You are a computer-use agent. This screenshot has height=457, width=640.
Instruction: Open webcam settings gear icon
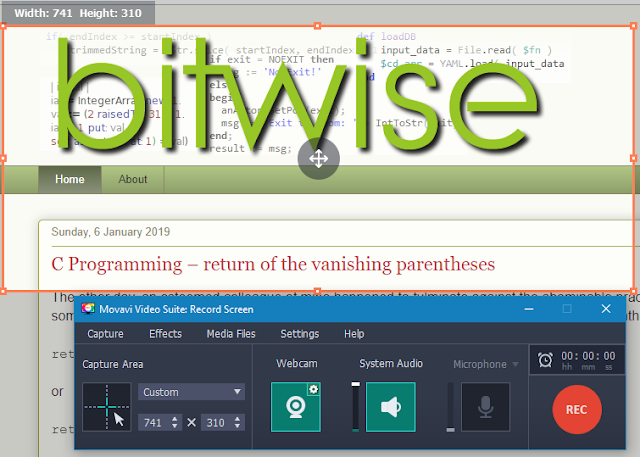coord(313,389)
